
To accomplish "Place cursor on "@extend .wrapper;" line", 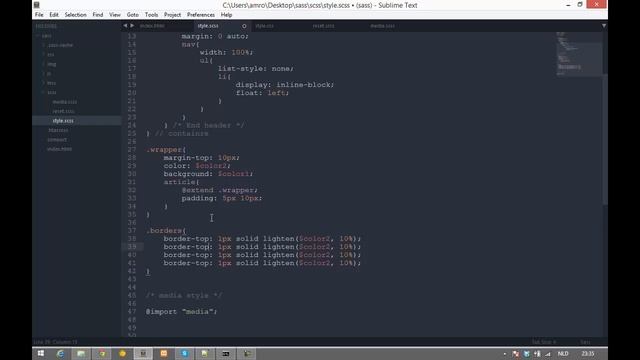I will [x=220, y=190].
